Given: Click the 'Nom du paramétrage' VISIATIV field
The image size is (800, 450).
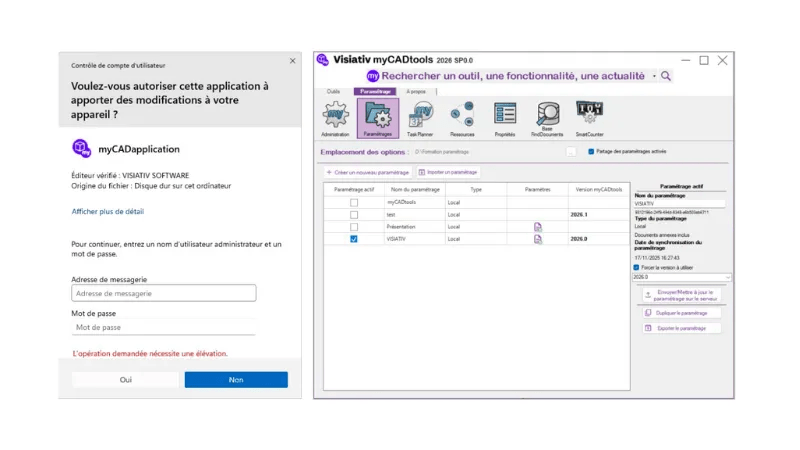Looking at the screenshot, I should pyautogui.click(x=680, y=204).
